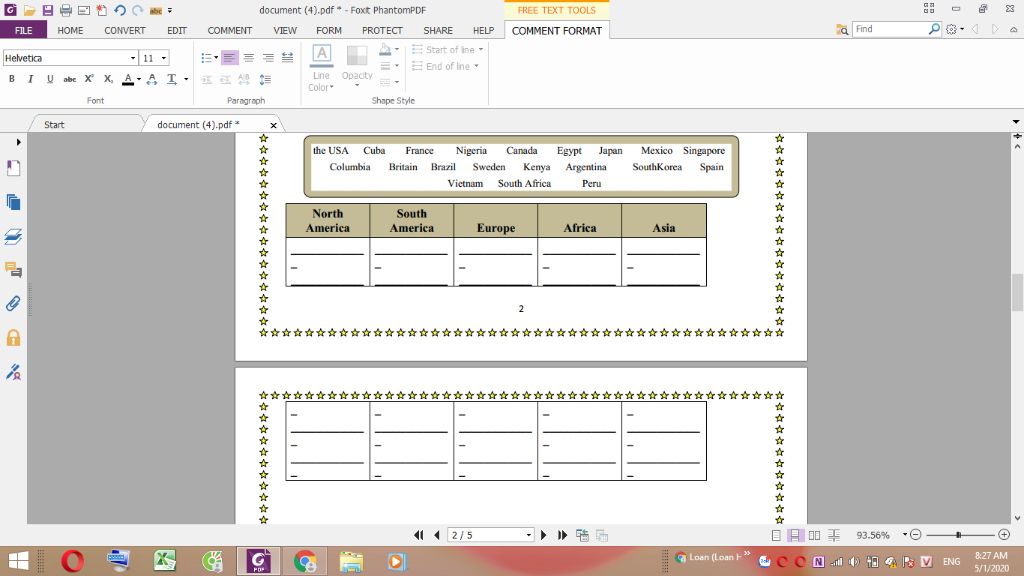Expand the navigation panel arrow
The height and width of the screenshot is (576, 1024).
tap(18, 142)
